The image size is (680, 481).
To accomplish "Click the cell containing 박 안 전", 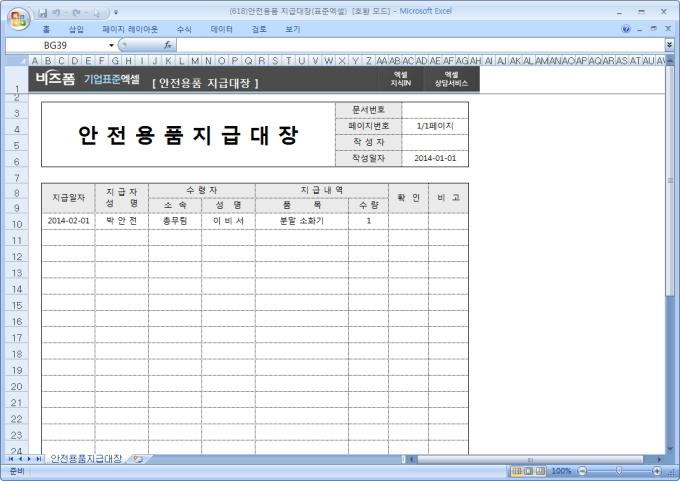I will coord(122,221).
